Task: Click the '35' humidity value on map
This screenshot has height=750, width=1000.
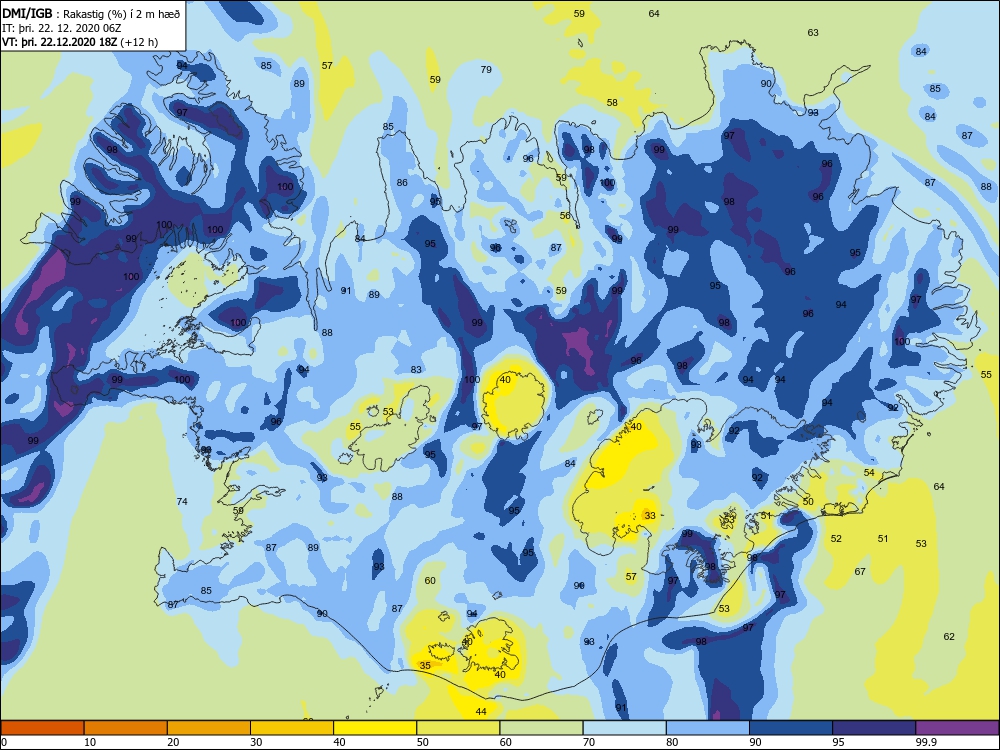Action: pyautogui.click(x=425, y=665)
